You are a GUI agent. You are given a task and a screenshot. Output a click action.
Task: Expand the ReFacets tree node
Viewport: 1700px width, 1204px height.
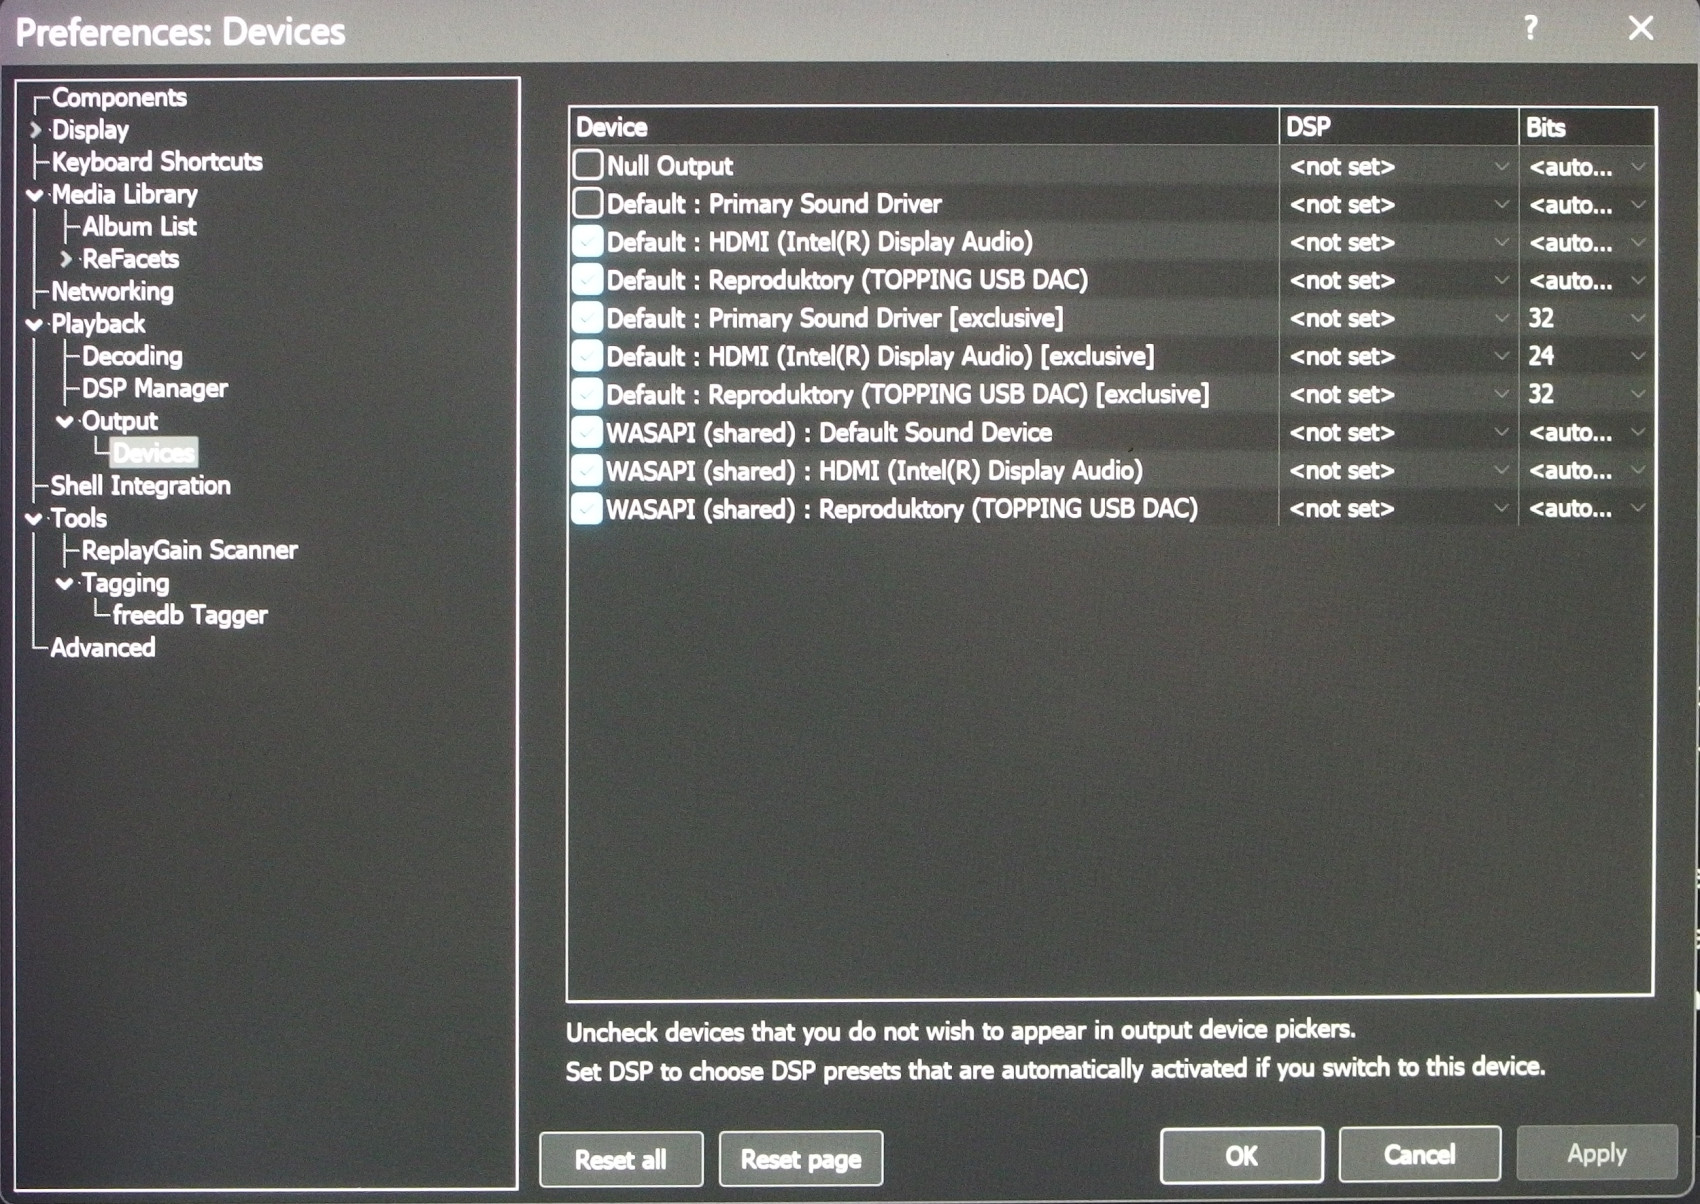click(x=66, y=259)
